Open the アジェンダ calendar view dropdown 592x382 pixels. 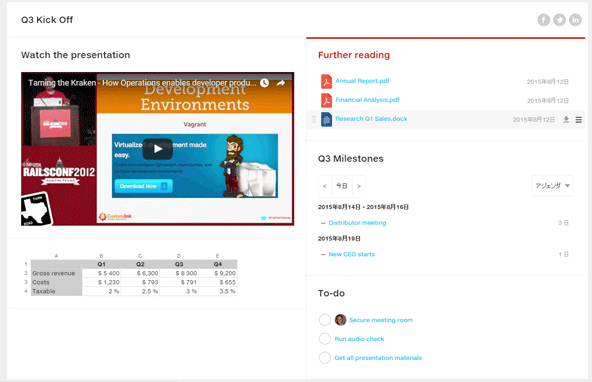click(552, 186)
